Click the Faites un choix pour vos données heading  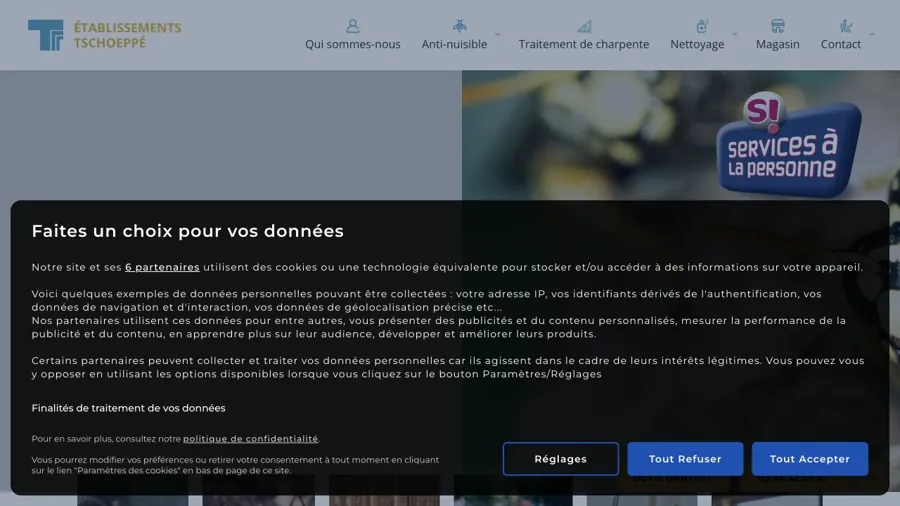tap(187, 231)
